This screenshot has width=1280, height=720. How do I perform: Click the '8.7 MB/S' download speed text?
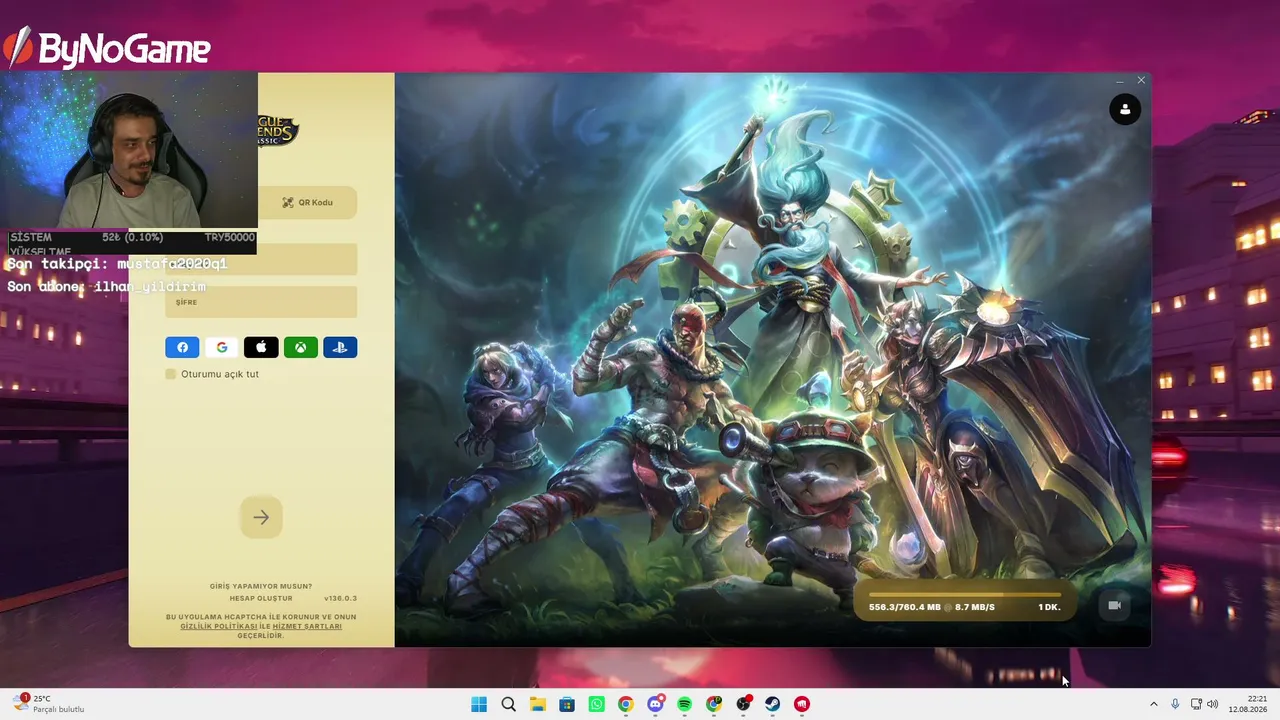(x=975, y=607)
